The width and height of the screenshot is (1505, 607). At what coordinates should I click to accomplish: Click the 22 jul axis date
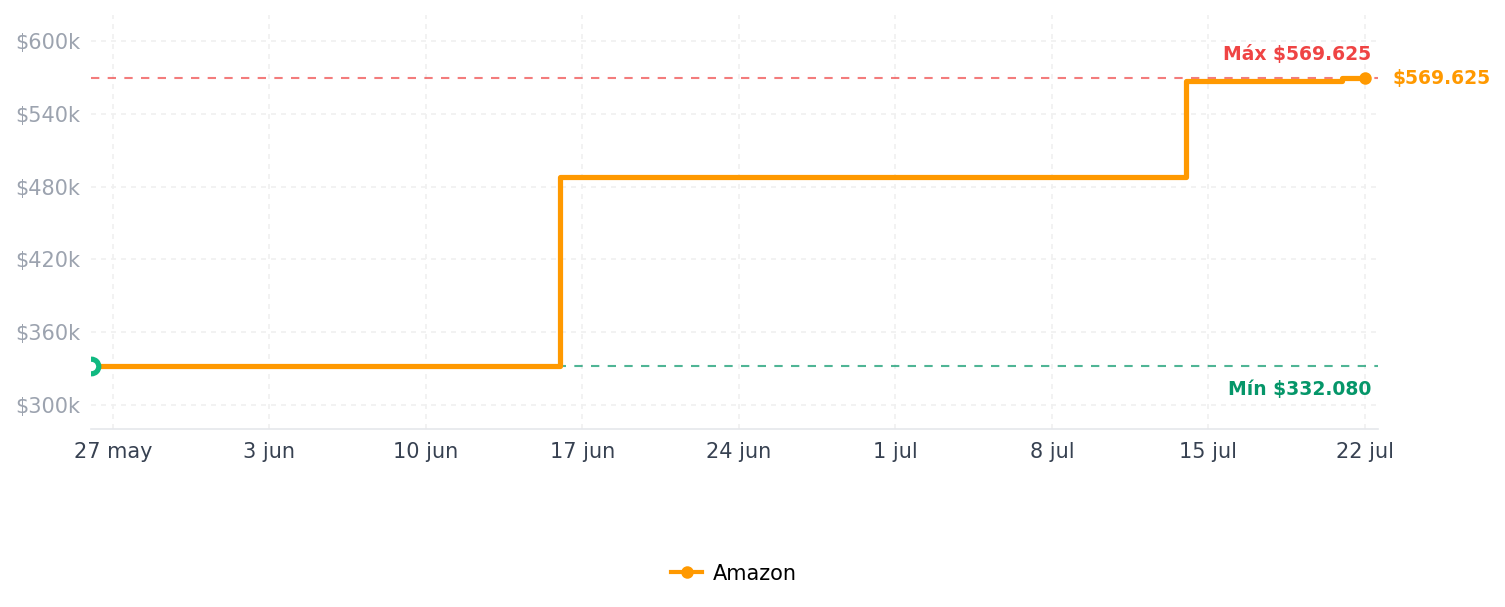point(1365,451)
